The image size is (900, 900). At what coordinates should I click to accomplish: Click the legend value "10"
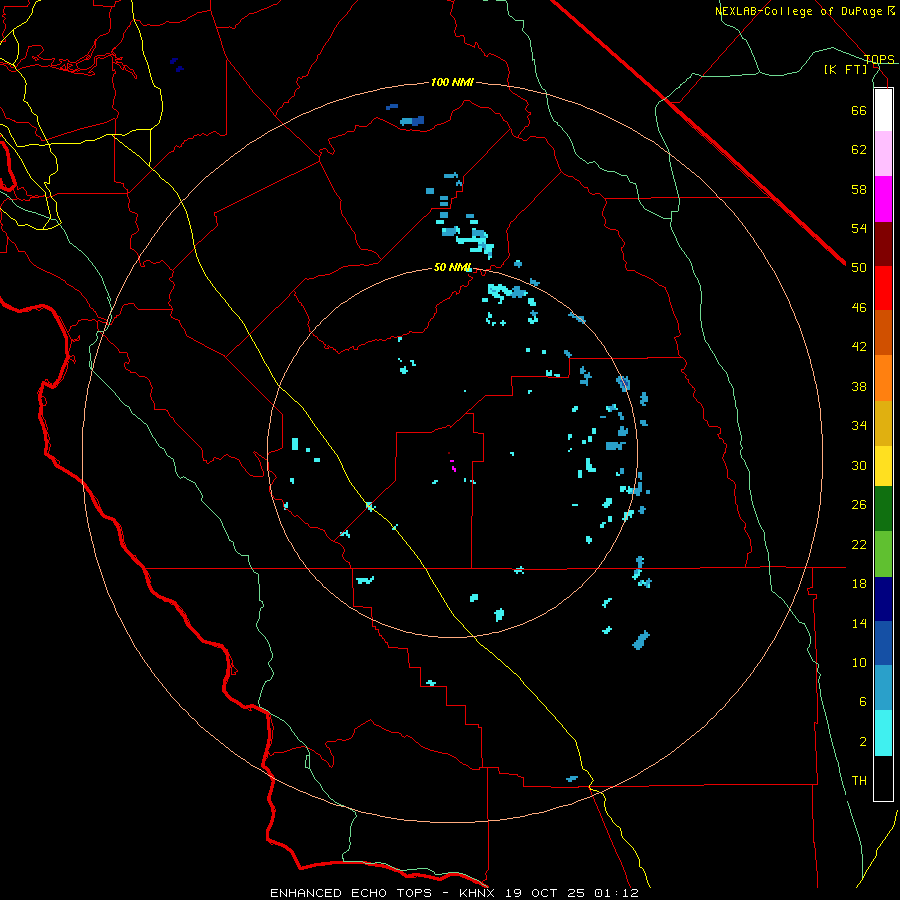point(859,663)
